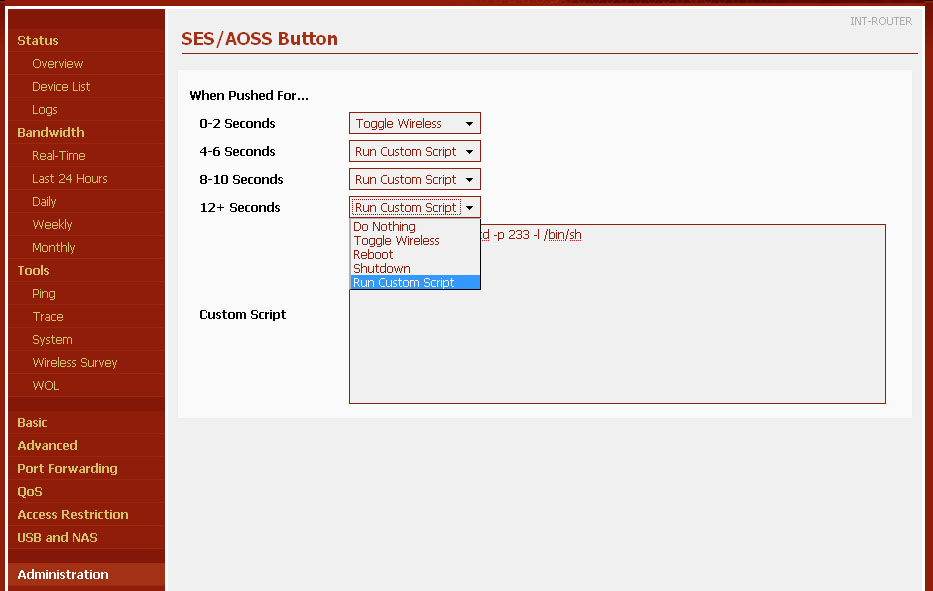Open the USB and NAS section
933x591 pixels.
pos(57,538)
